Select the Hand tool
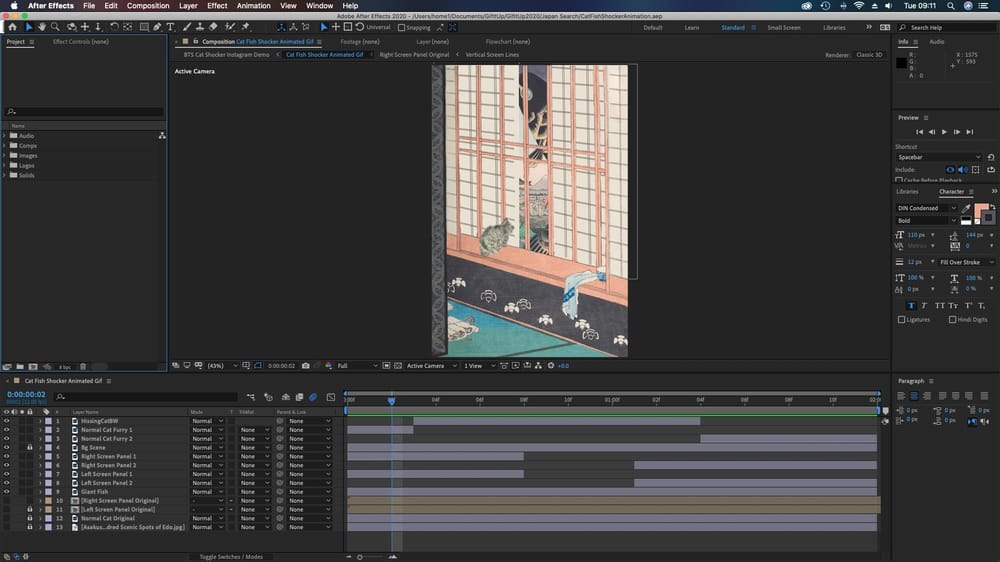The height and width of the screenshot is (562, 1000). pyautogui.click(x=42, y=27)
